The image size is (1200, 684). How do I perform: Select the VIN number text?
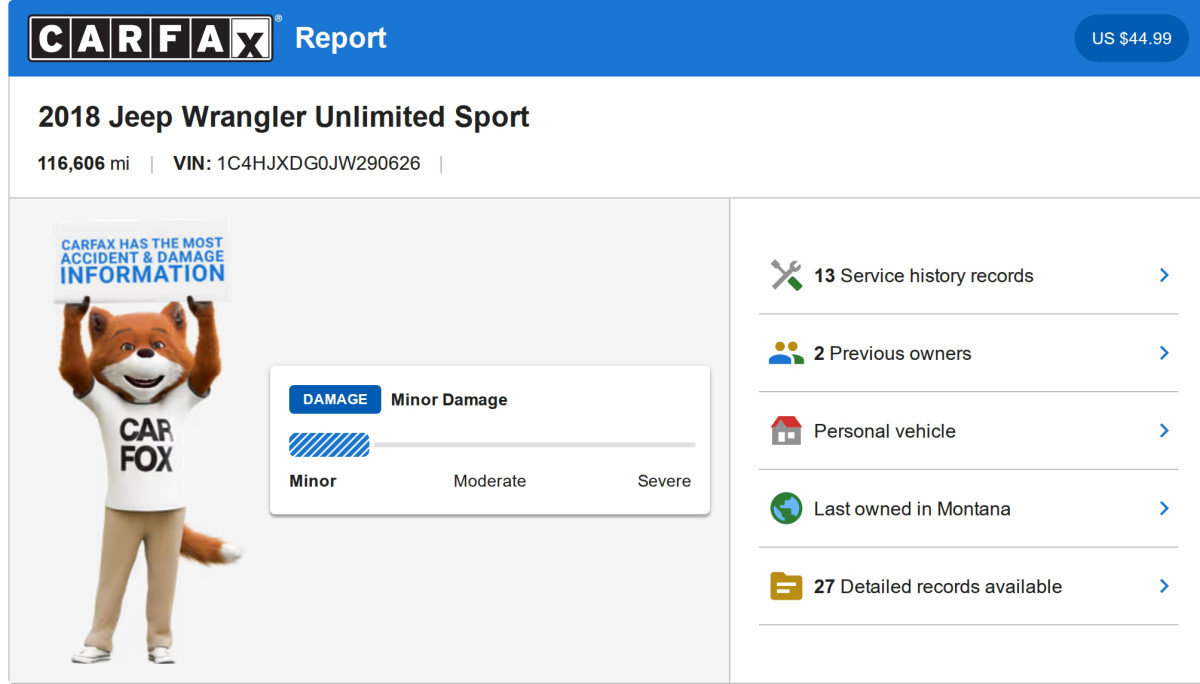click(x=318, y=163)
